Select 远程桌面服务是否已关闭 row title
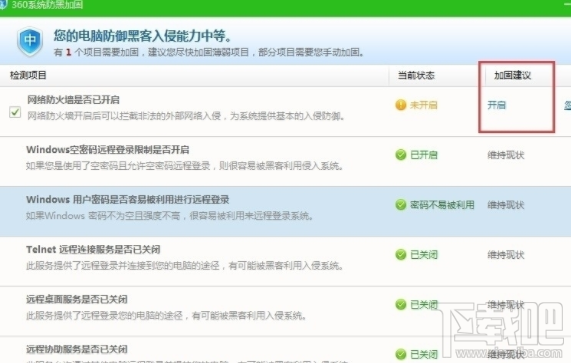 77,299
